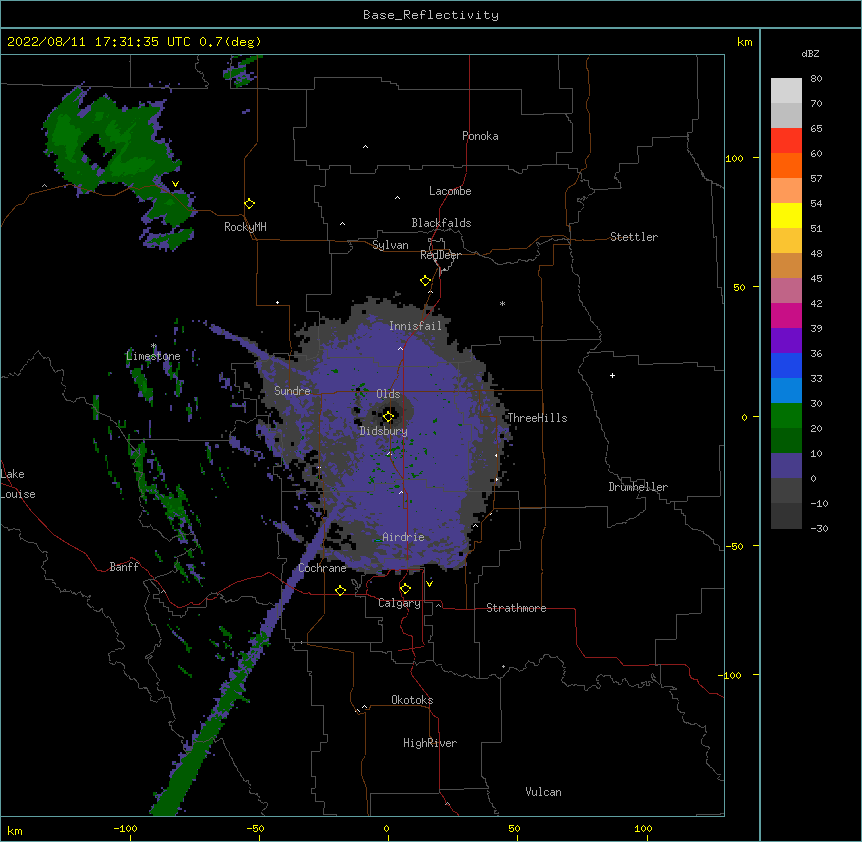Click the yellow marker south of RedDeer
Screen dimensions: 862x842
[425, 280]
